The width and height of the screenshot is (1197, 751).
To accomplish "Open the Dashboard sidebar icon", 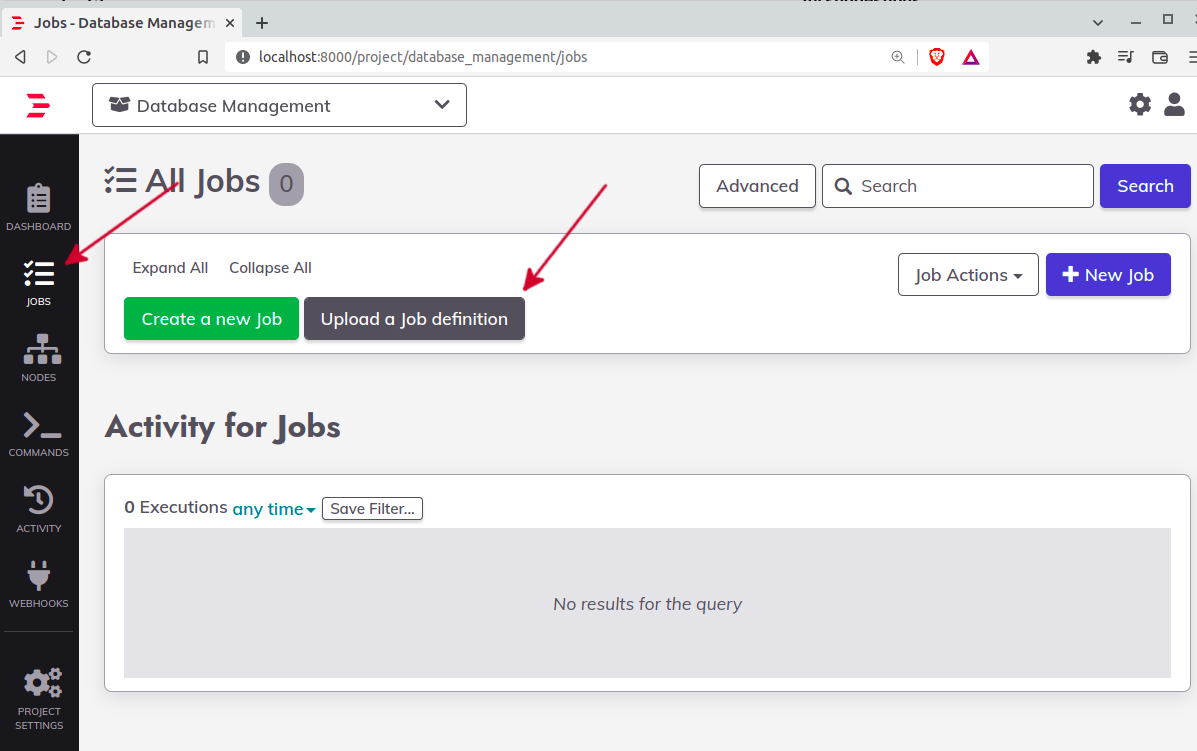I will coord(39,199).
